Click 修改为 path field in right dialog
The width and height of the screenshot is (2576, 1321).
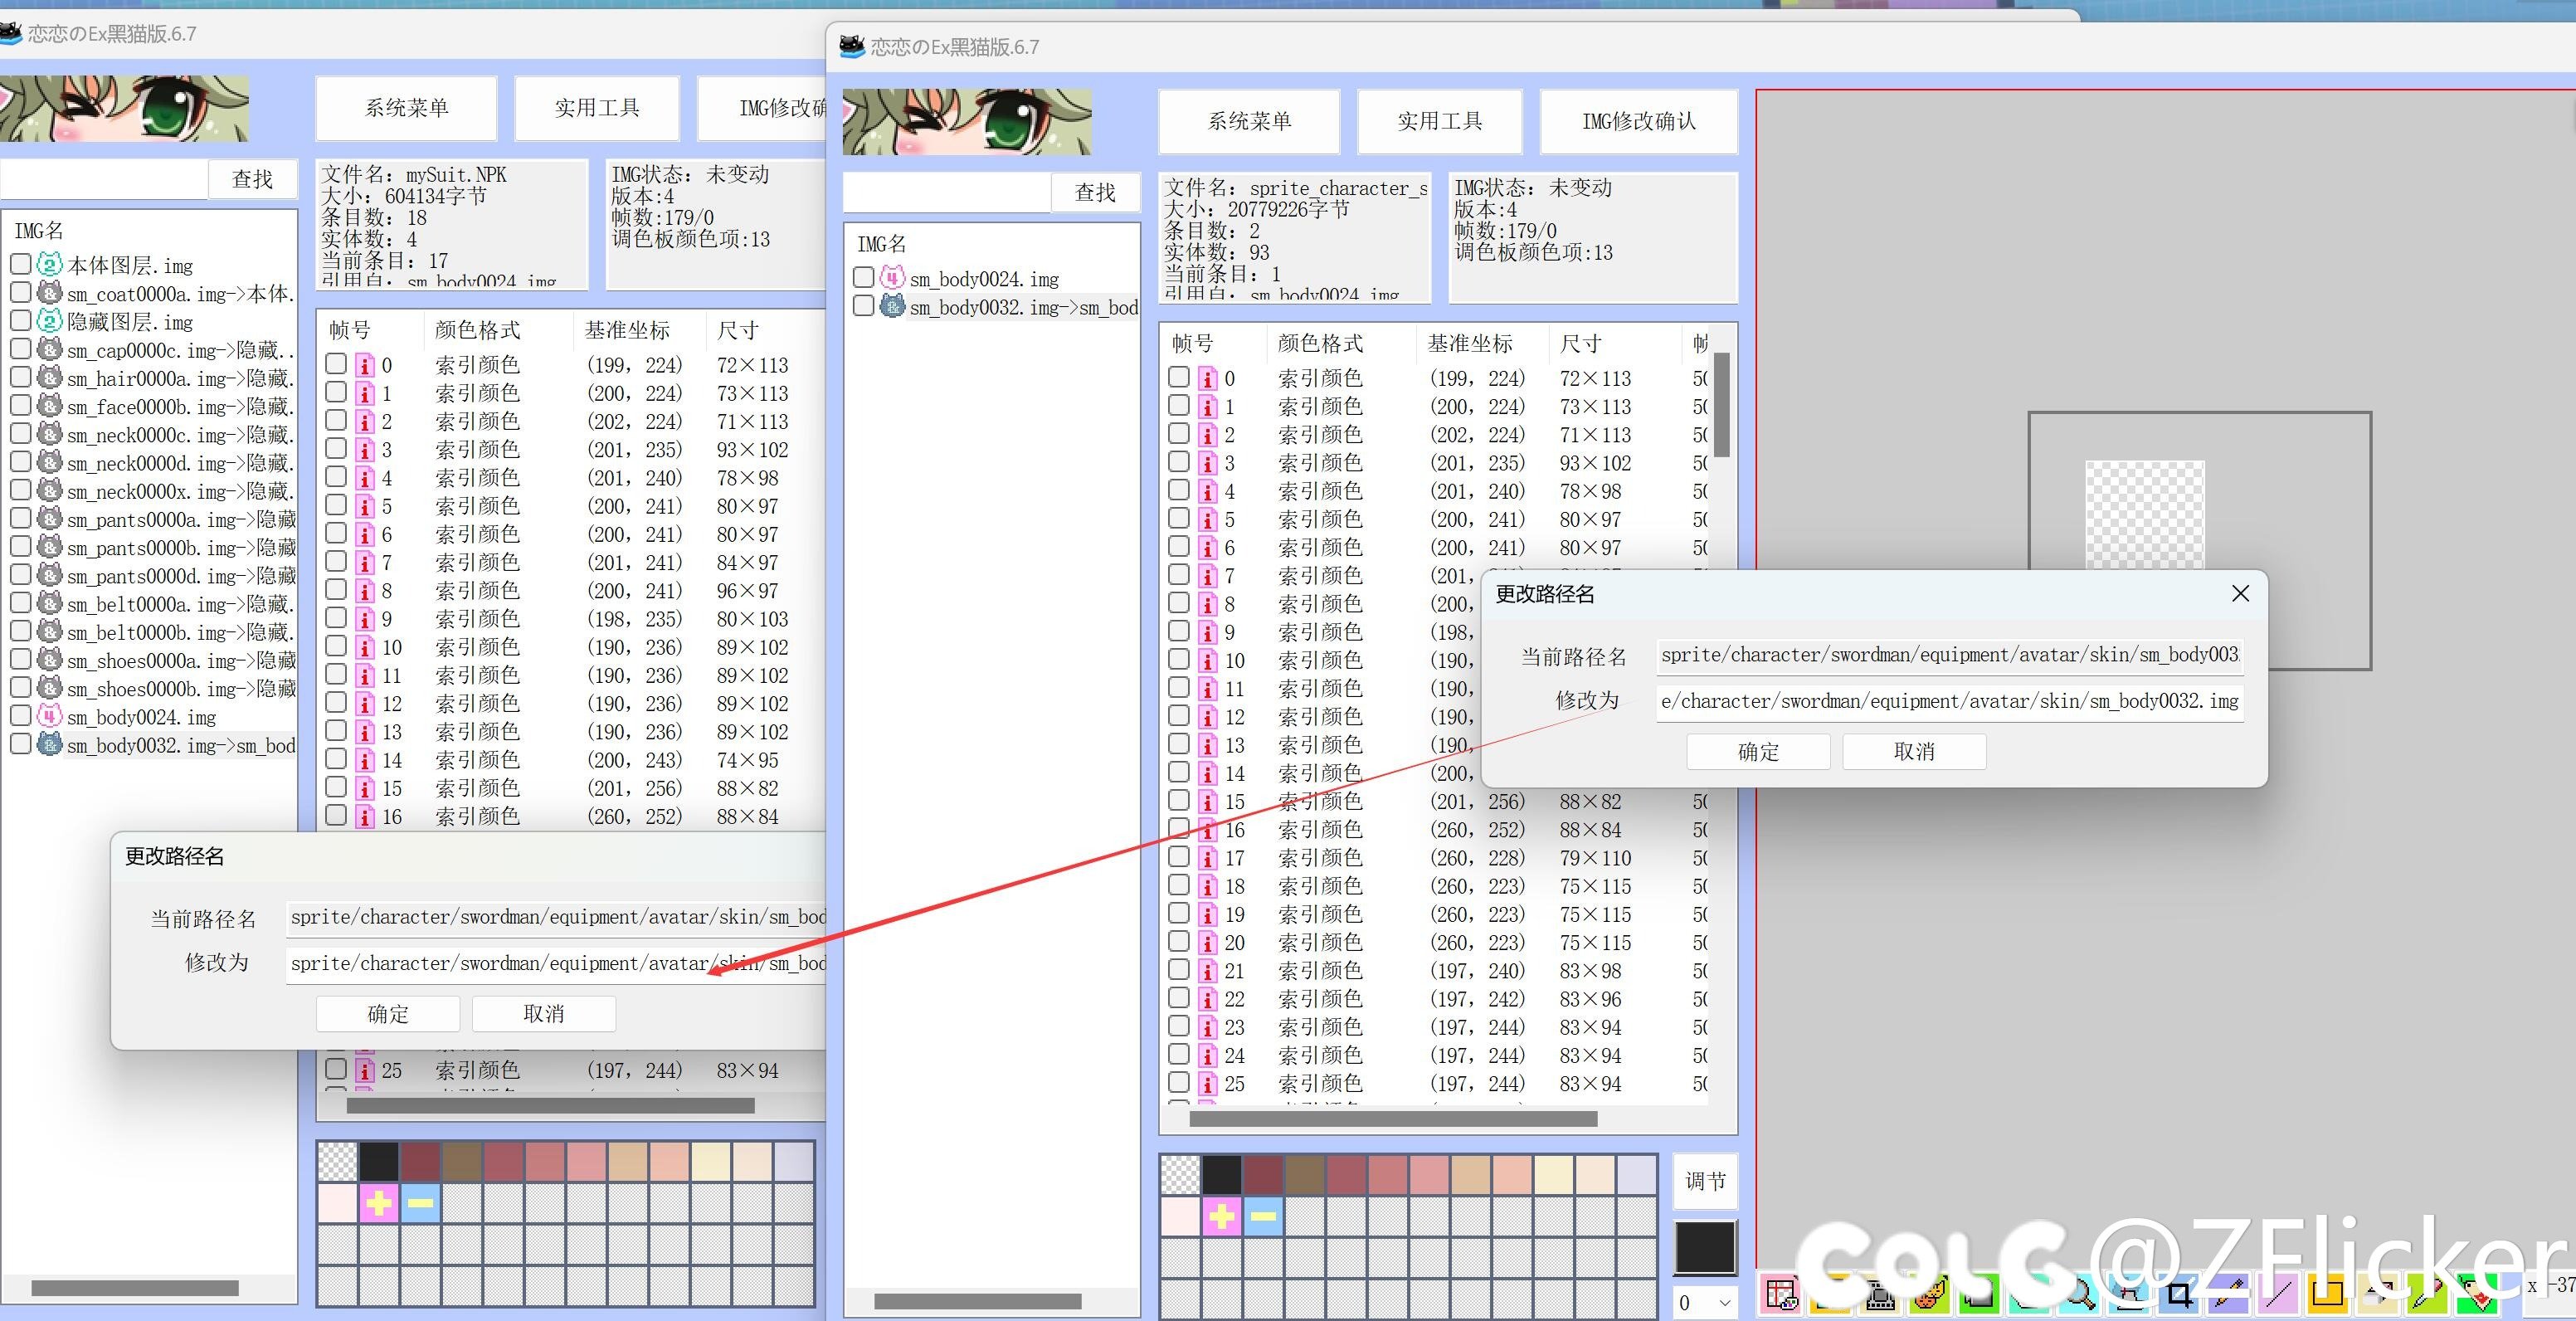click(x=1949, y=701)
